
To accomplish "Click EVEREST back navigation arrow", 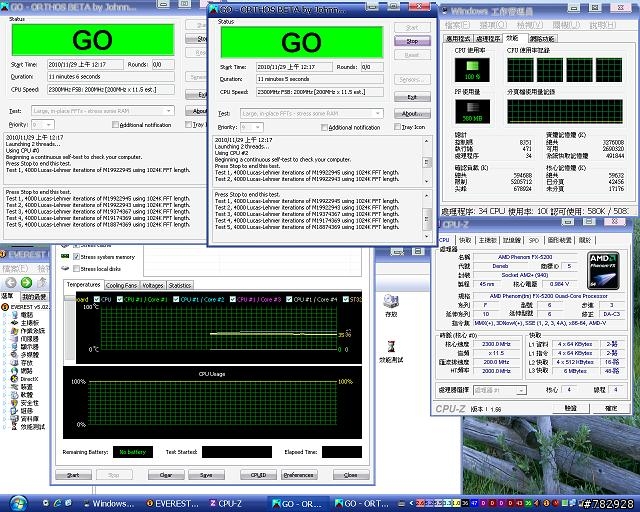I will 11,282.
